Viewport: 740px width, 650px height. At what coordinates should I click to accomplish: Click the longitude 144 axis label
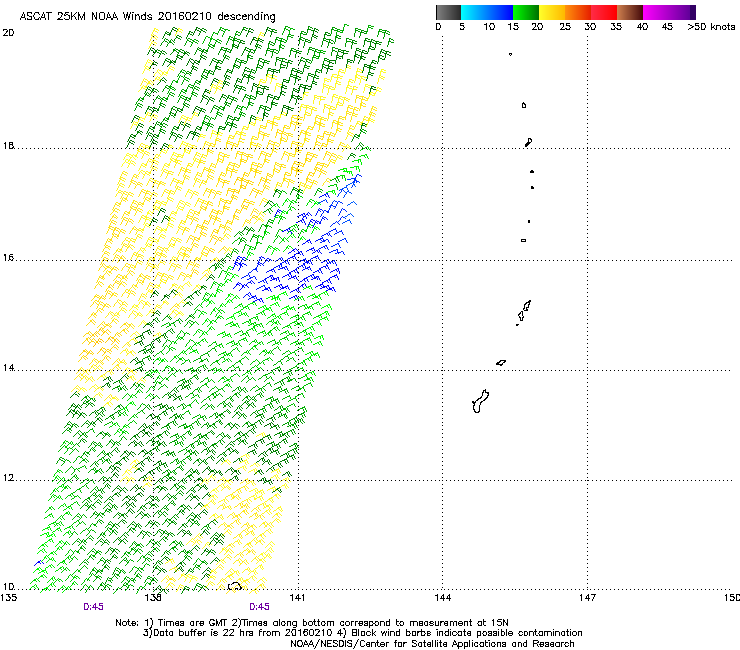443,598
